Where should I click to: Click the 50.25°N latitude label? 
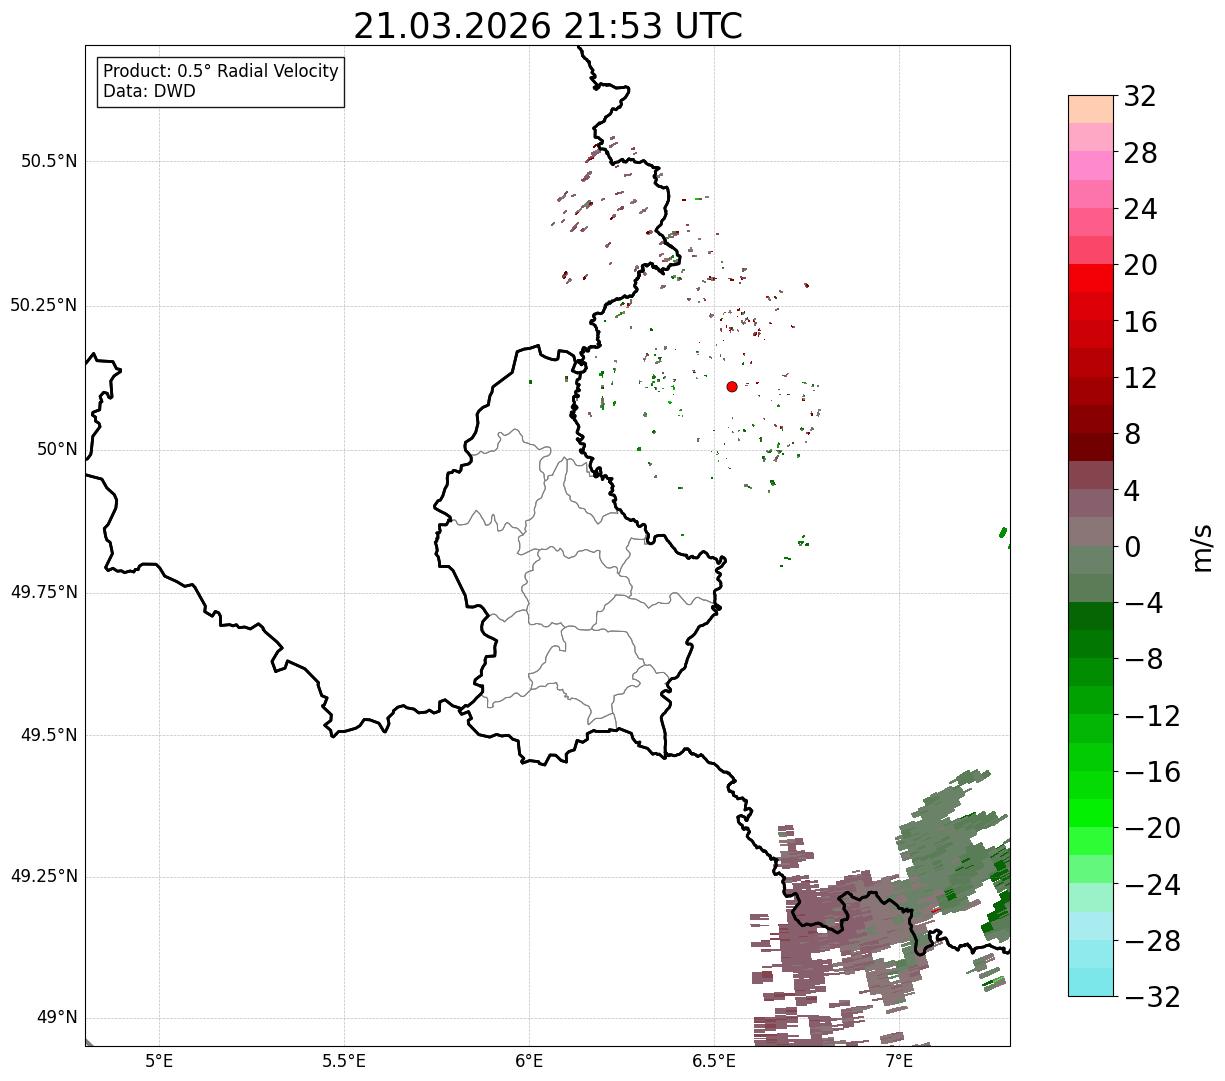point(44,305)
